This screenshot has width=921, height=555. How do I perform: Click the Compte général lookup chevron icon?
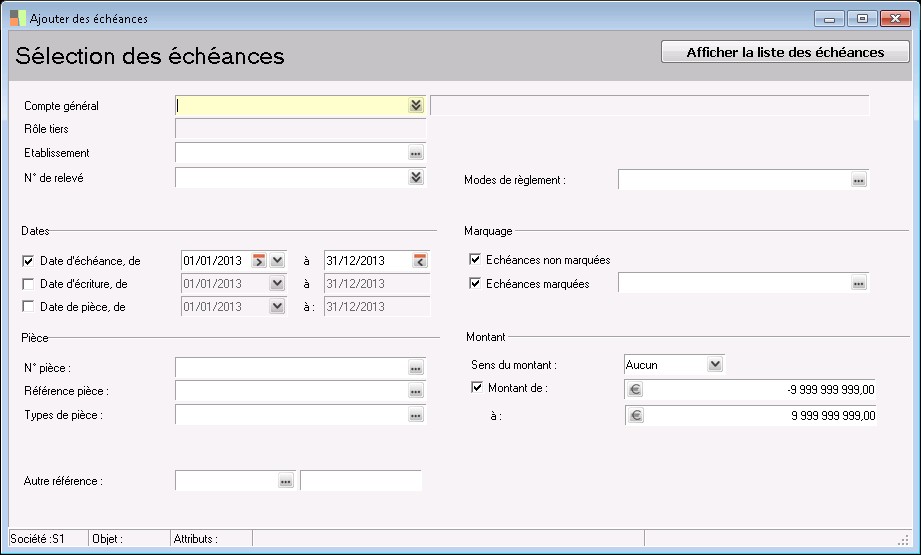[416, 105]
